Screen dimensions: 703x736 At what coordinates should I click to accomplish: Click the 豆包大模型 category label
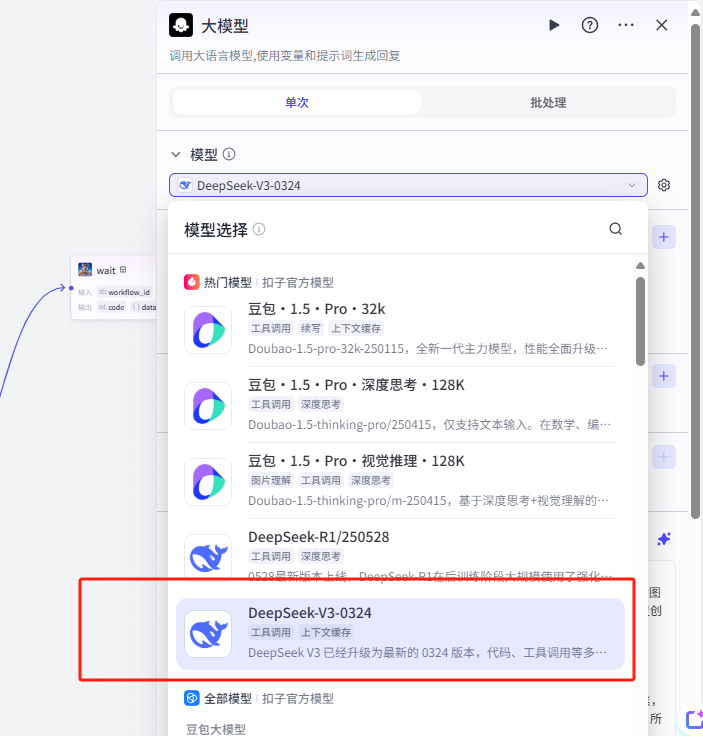216,729
